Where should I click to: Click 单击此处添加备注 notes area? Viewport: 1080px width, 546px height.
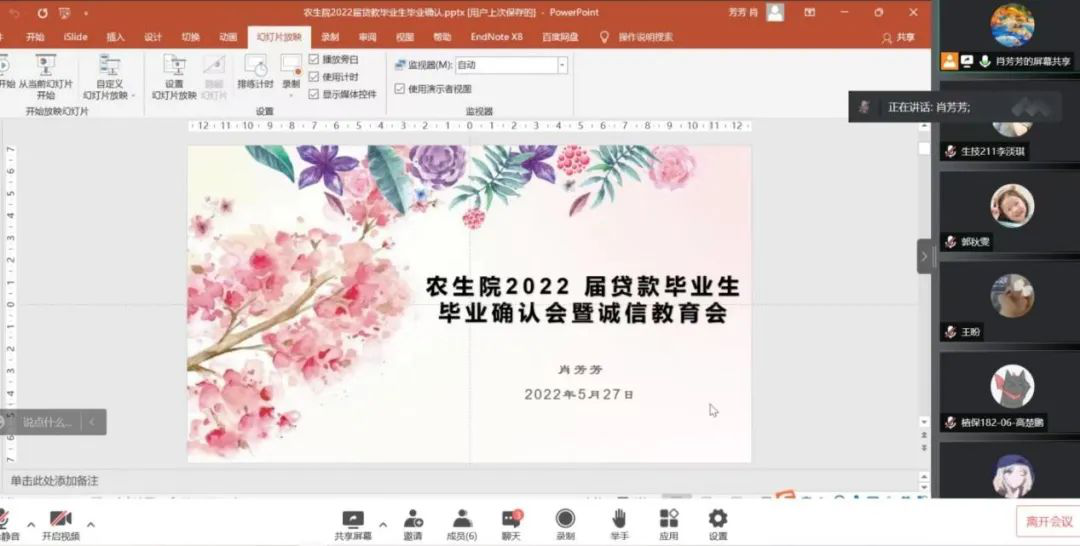56,481
